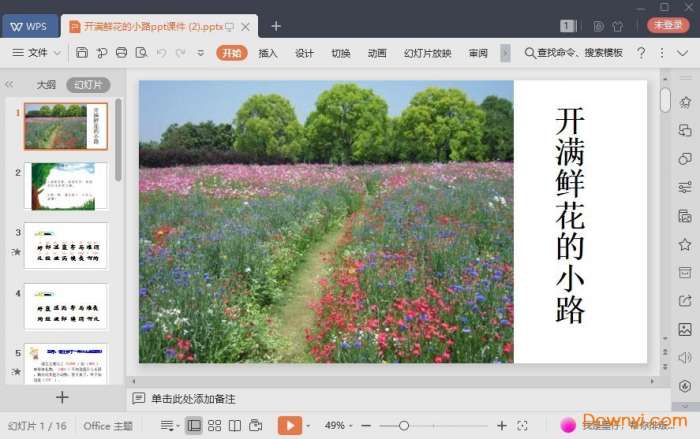700x439 pixels.
Task: Switch panel to 大纲 outline view
Action: (x=46, y=85)
